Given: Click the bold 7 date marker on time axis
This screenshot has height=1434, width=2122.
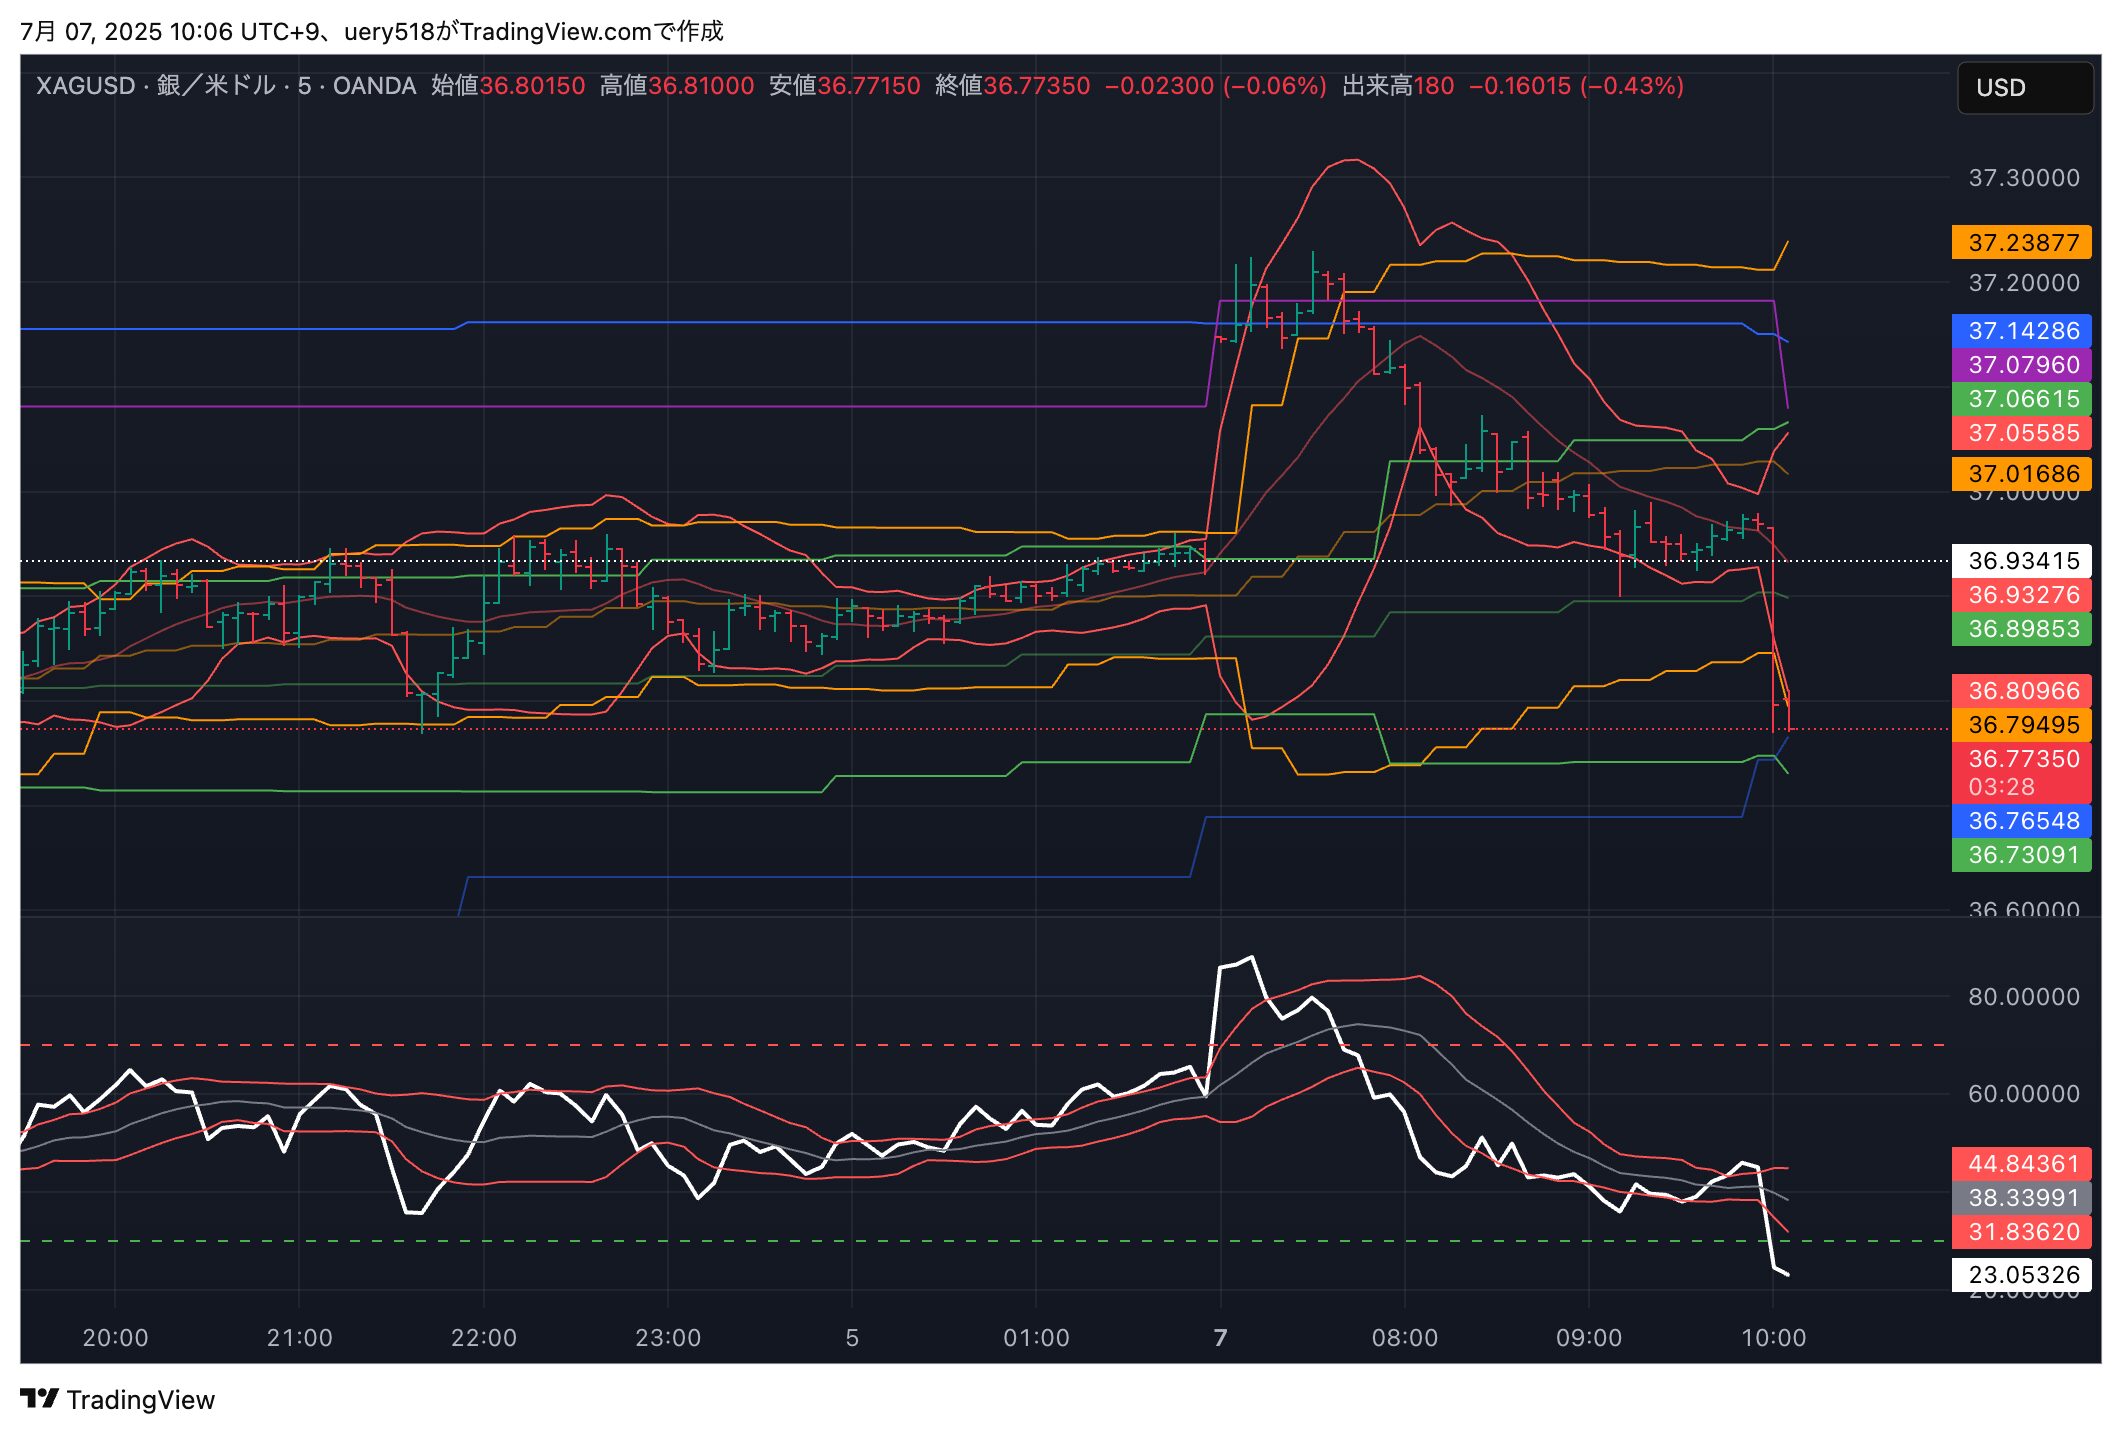Looking at the screenshot, I should point(1220,1338).
